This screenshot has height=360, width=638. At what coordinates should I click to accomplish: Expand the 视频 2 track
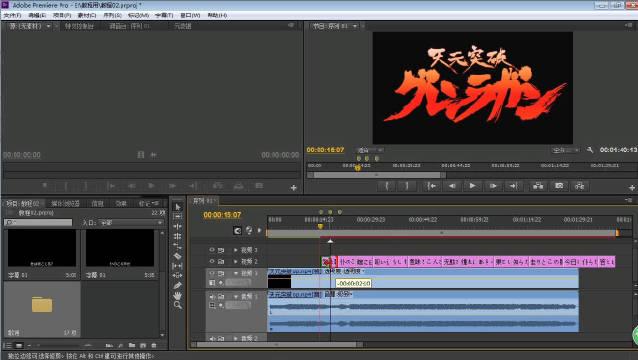coord(236,261)
